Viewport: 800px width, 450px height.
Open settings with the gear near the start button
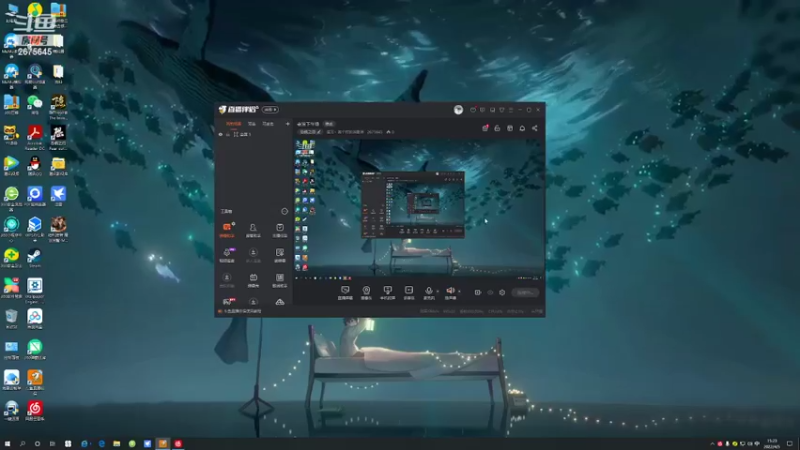(502, 292)
